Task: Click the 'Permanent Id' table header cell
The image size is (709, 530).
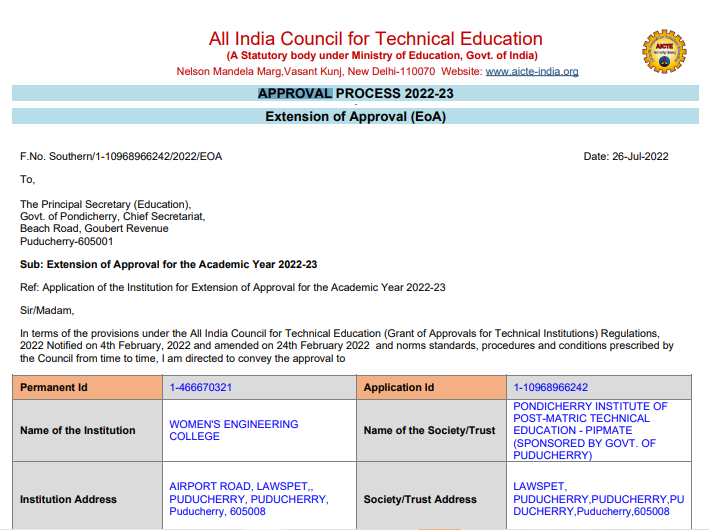Action: click(x=88, y=387)
